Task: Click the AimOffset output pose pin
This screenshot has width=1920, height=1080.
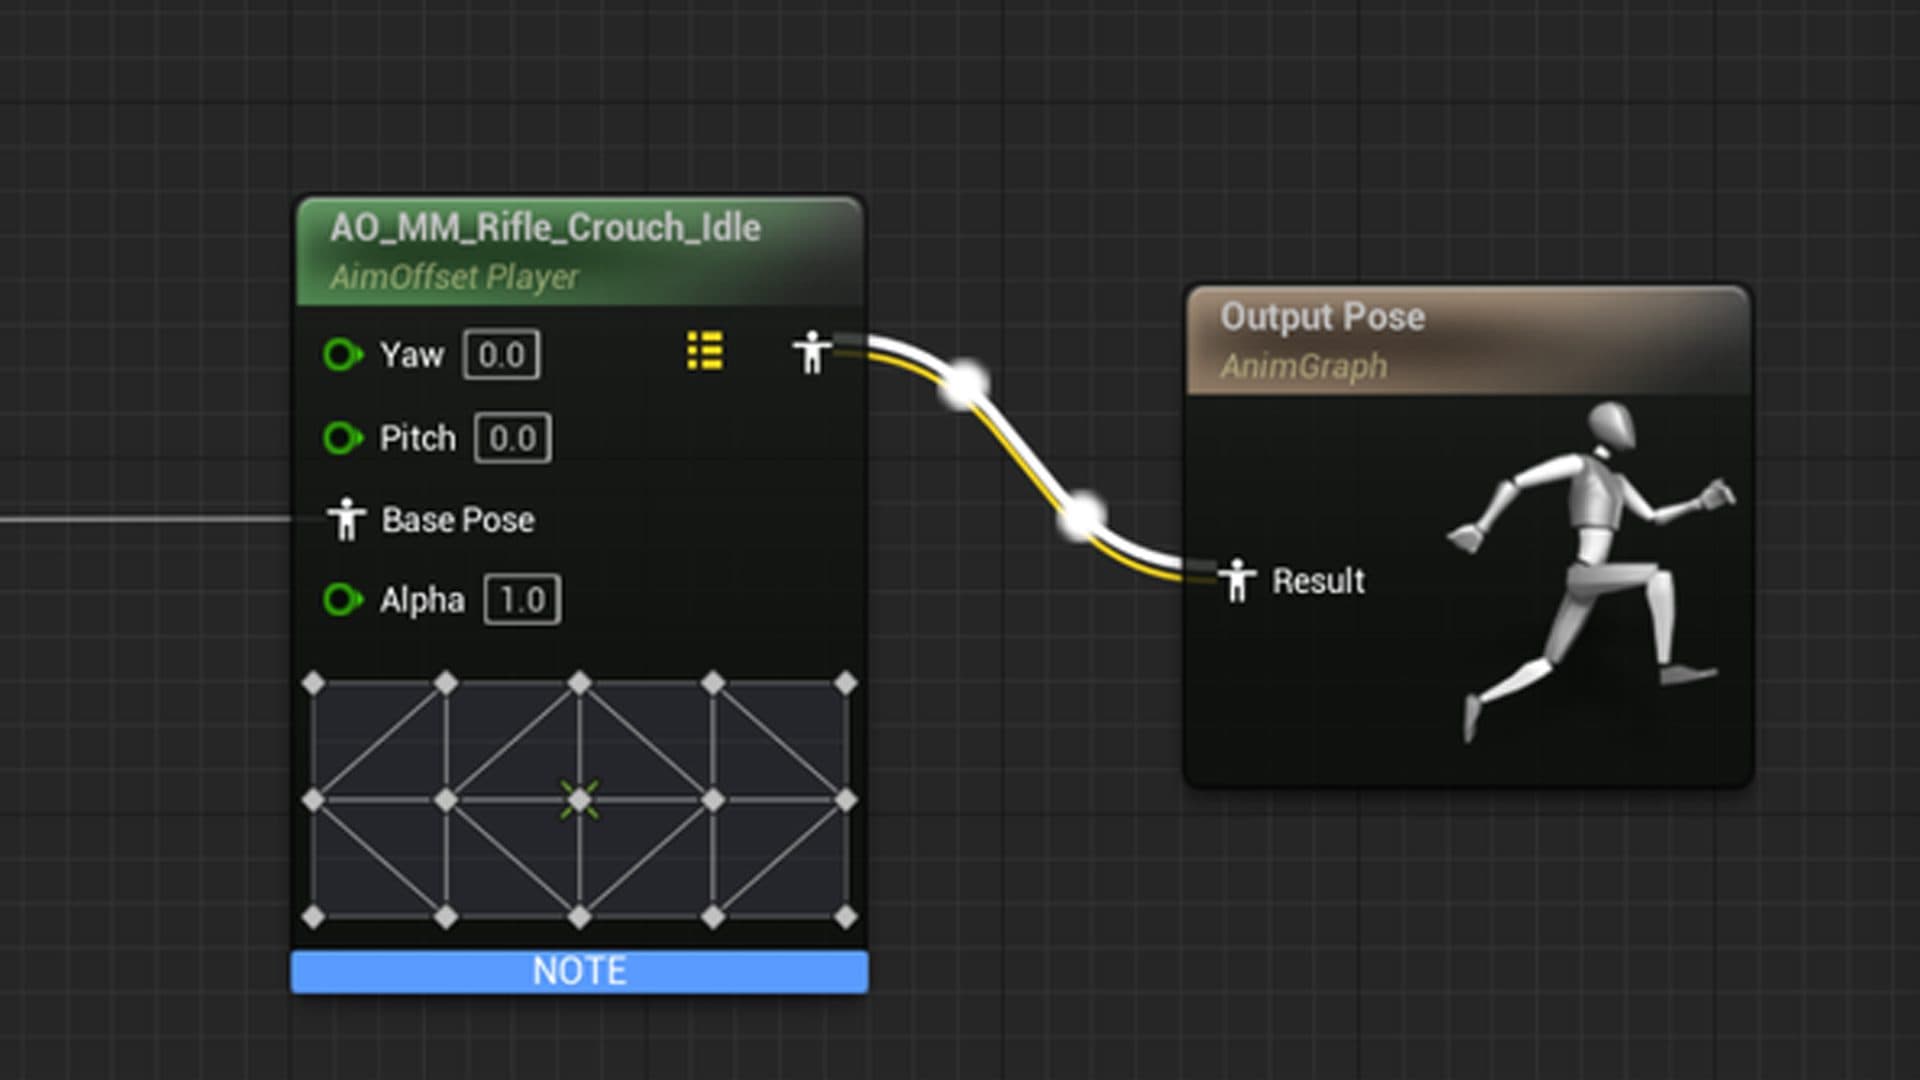Action: [x=812, y=353]
